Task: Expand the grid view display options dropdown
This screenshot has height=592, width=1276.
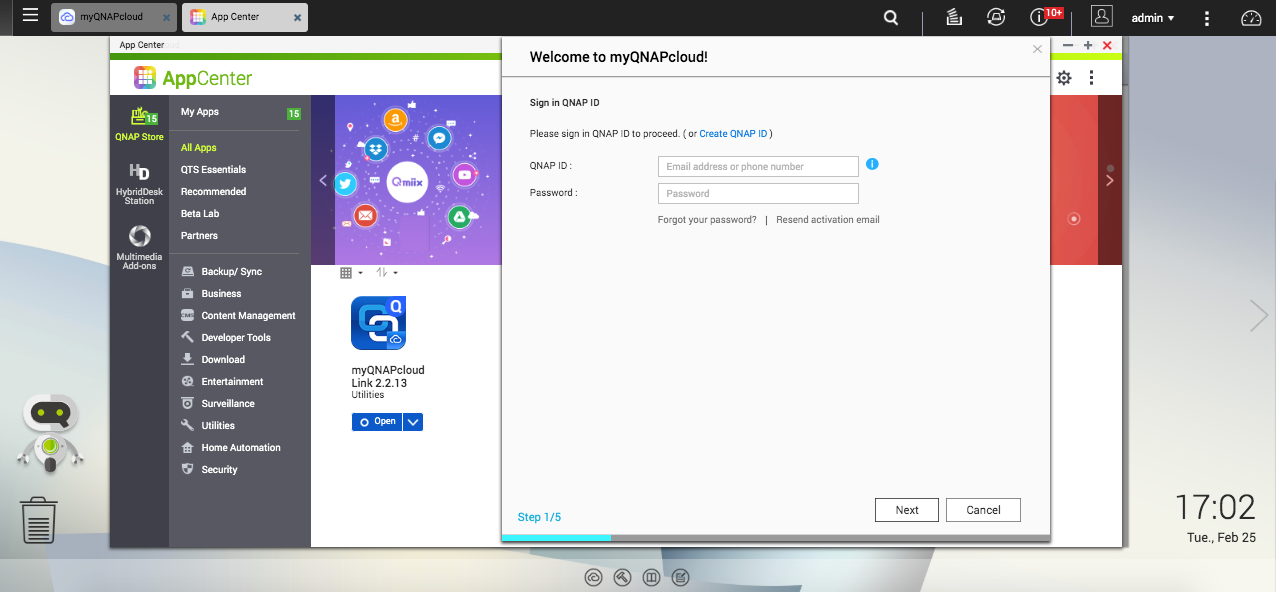Action: (350, 272)
